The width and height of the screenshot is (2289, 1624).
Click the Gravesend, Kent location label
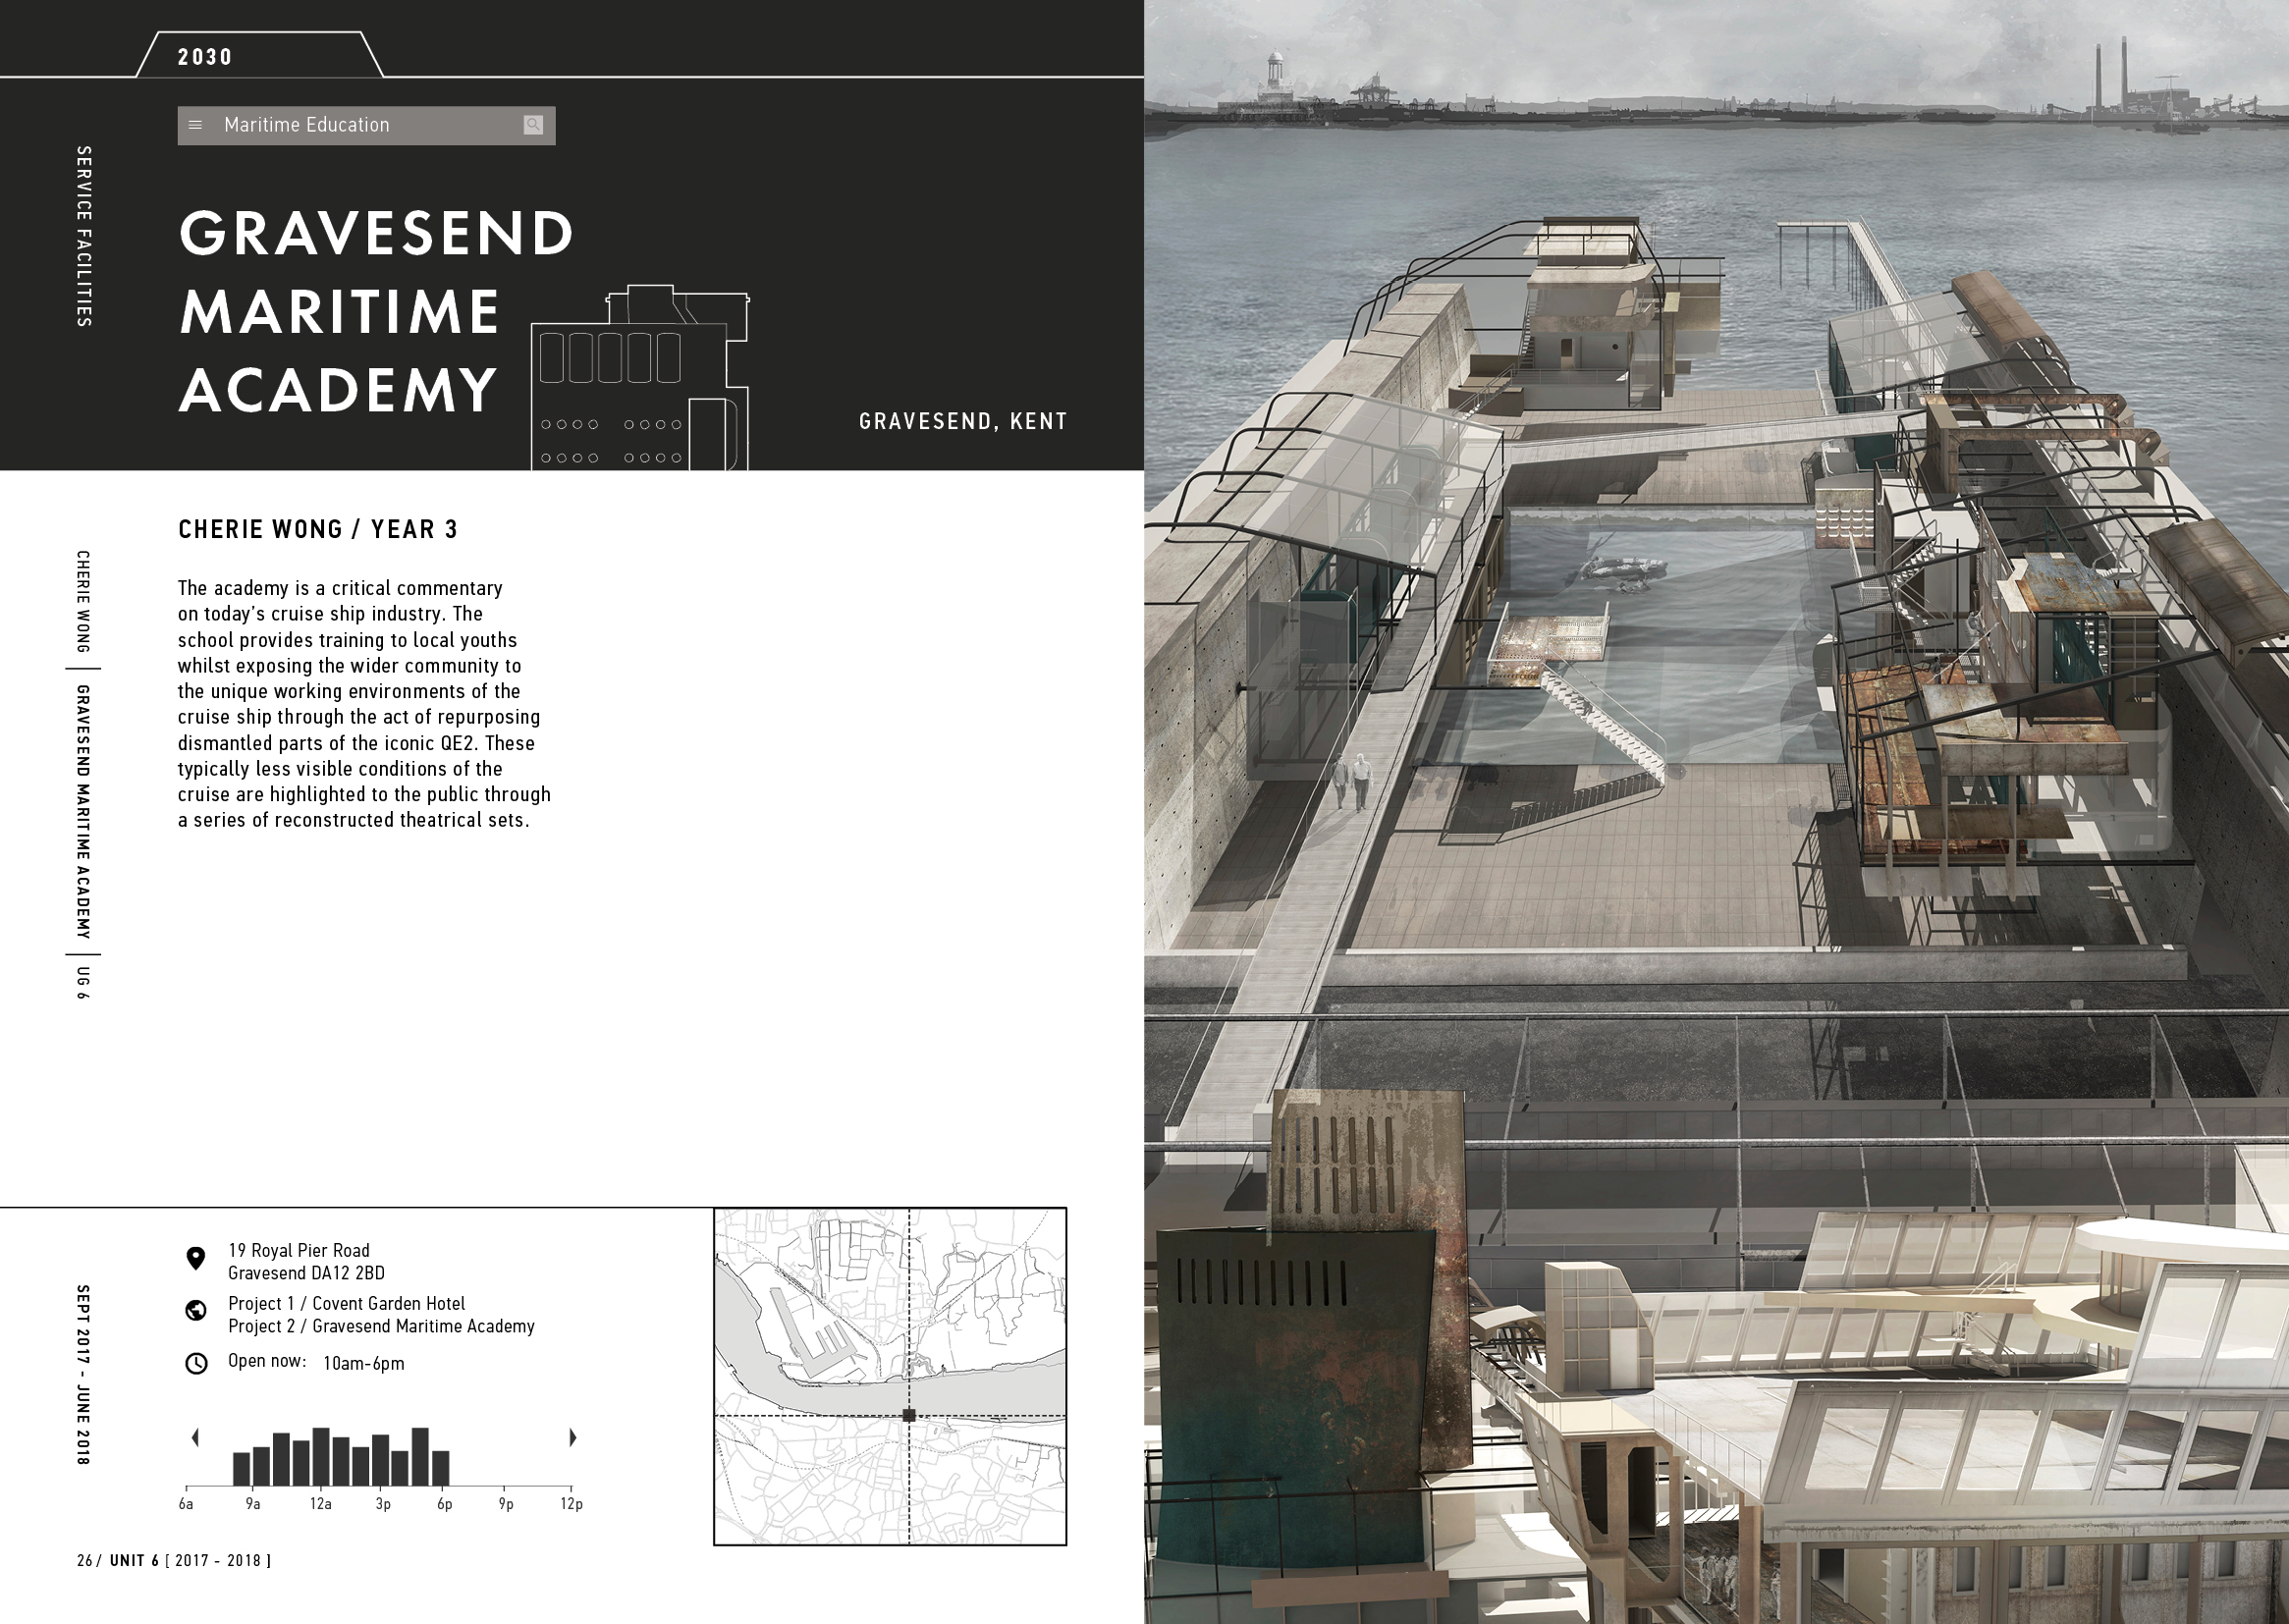point(962,421)
